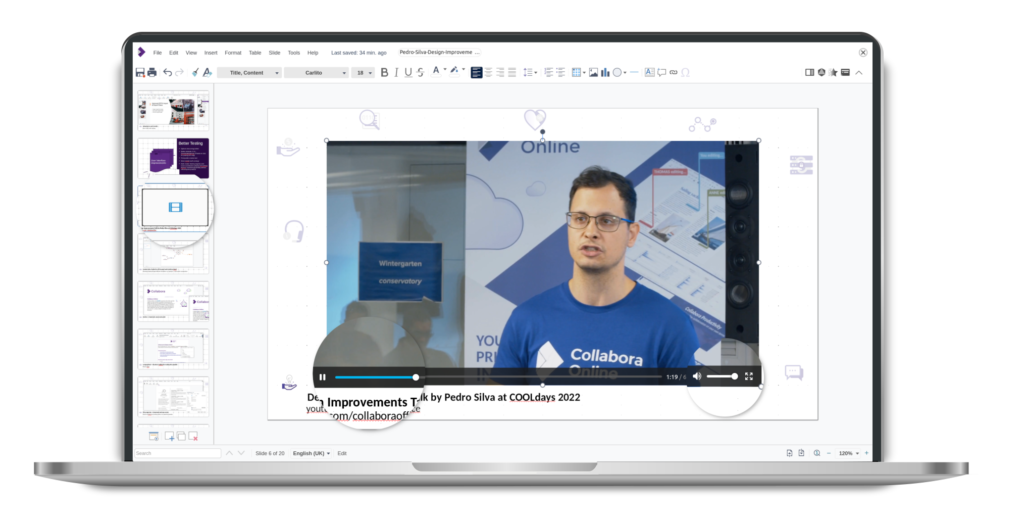Apply the highlighting color marker
1024x521 pixels.
pyautogui.click(x=455, y=71)
